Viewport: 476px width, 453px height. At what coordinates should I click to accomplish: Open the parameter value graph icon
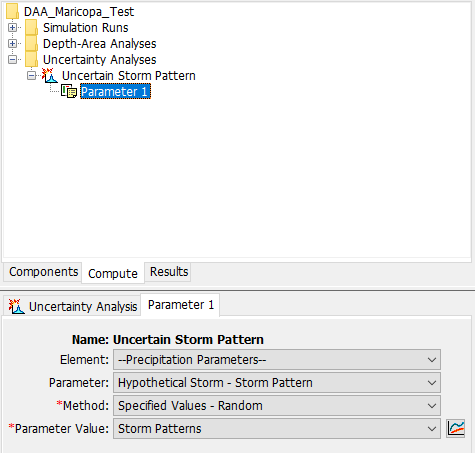tap(456, 428)
